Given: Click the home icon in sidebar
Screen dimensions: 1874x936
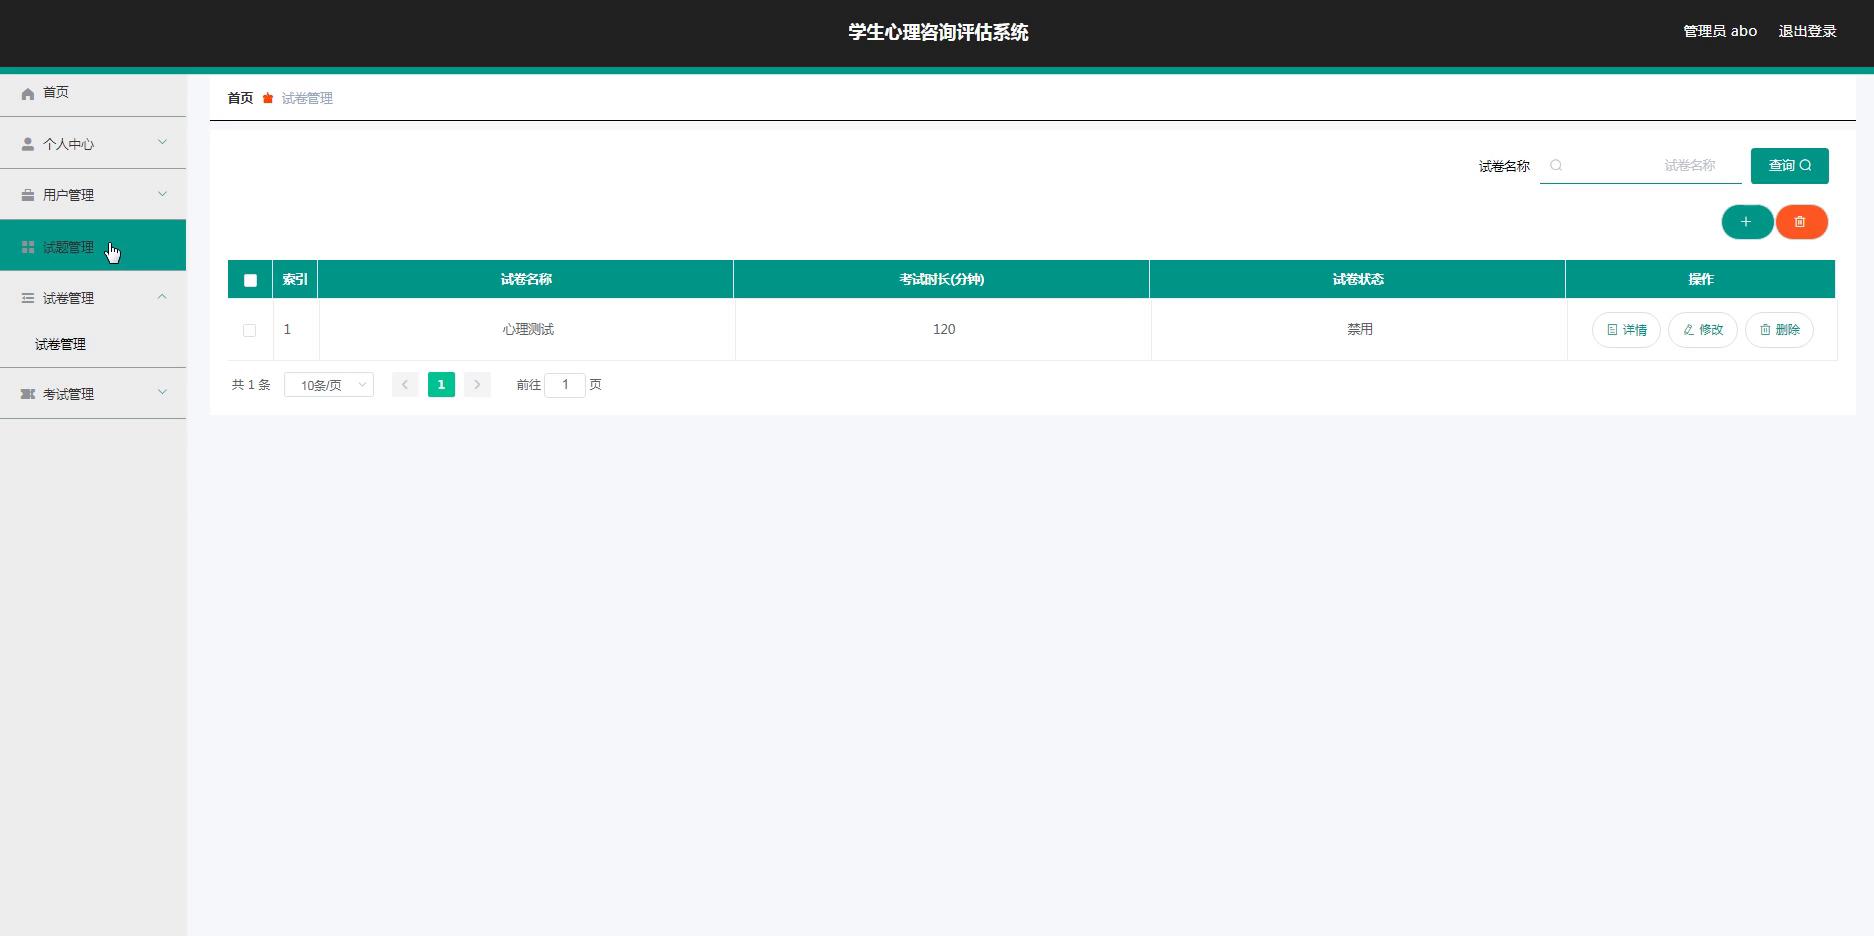Looking at the screenshot, I should pos(28,93).
